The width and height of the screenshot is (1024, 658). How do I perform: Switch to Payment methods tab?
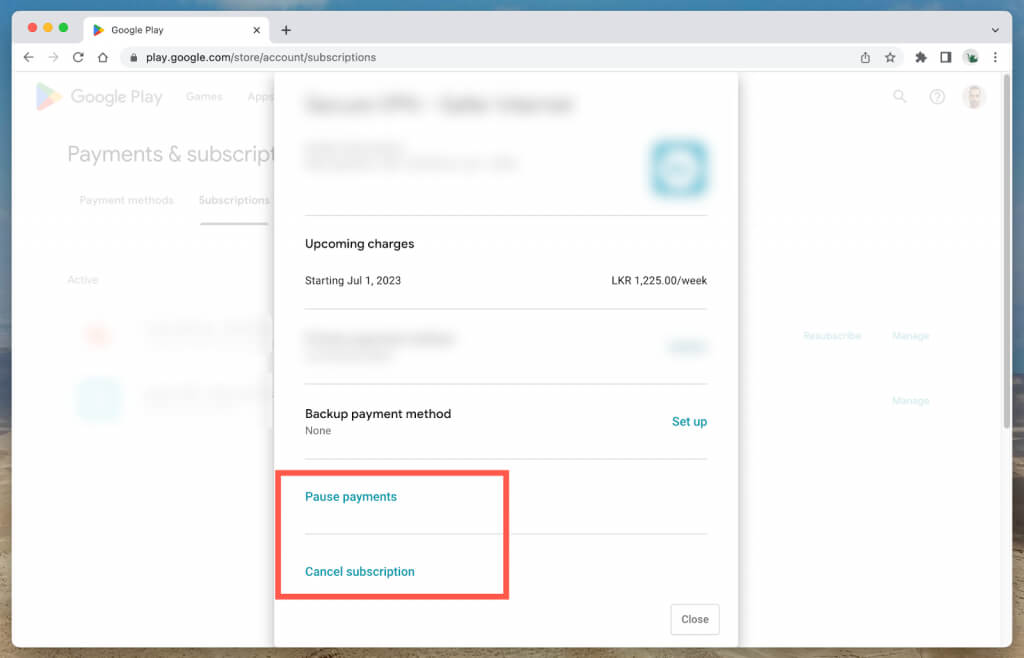coord(127,200)
